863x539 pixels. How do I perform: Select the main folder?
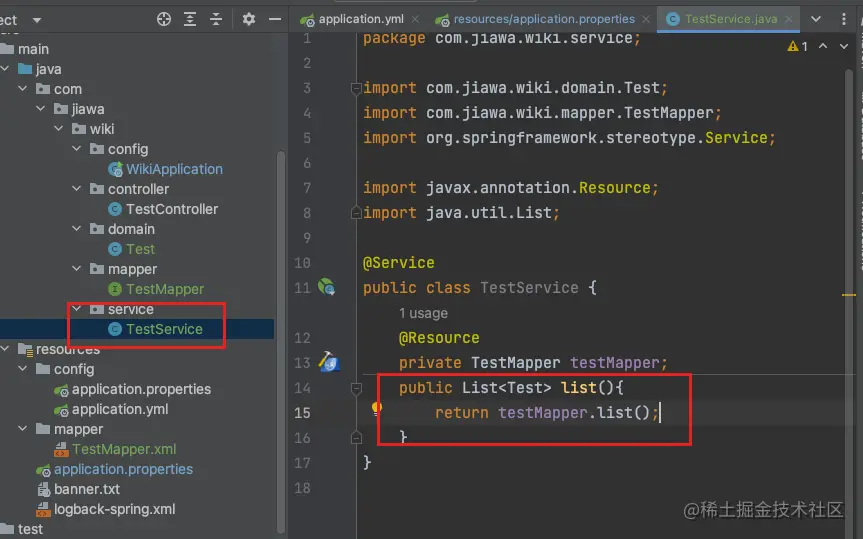[x=33, y=49]
